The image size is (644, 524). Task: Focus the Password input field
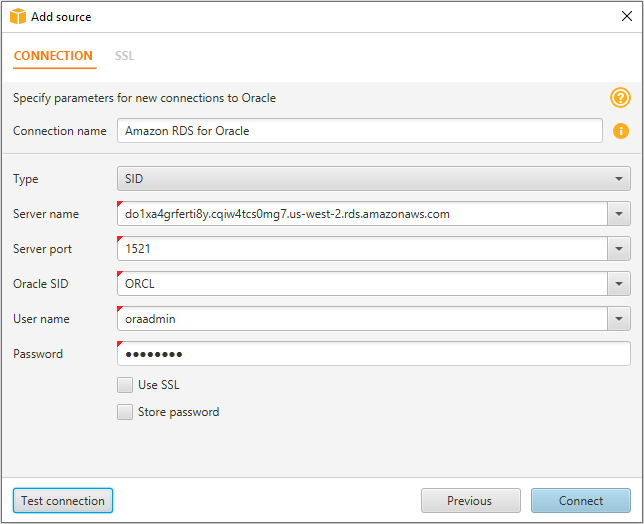coord(373,354)
